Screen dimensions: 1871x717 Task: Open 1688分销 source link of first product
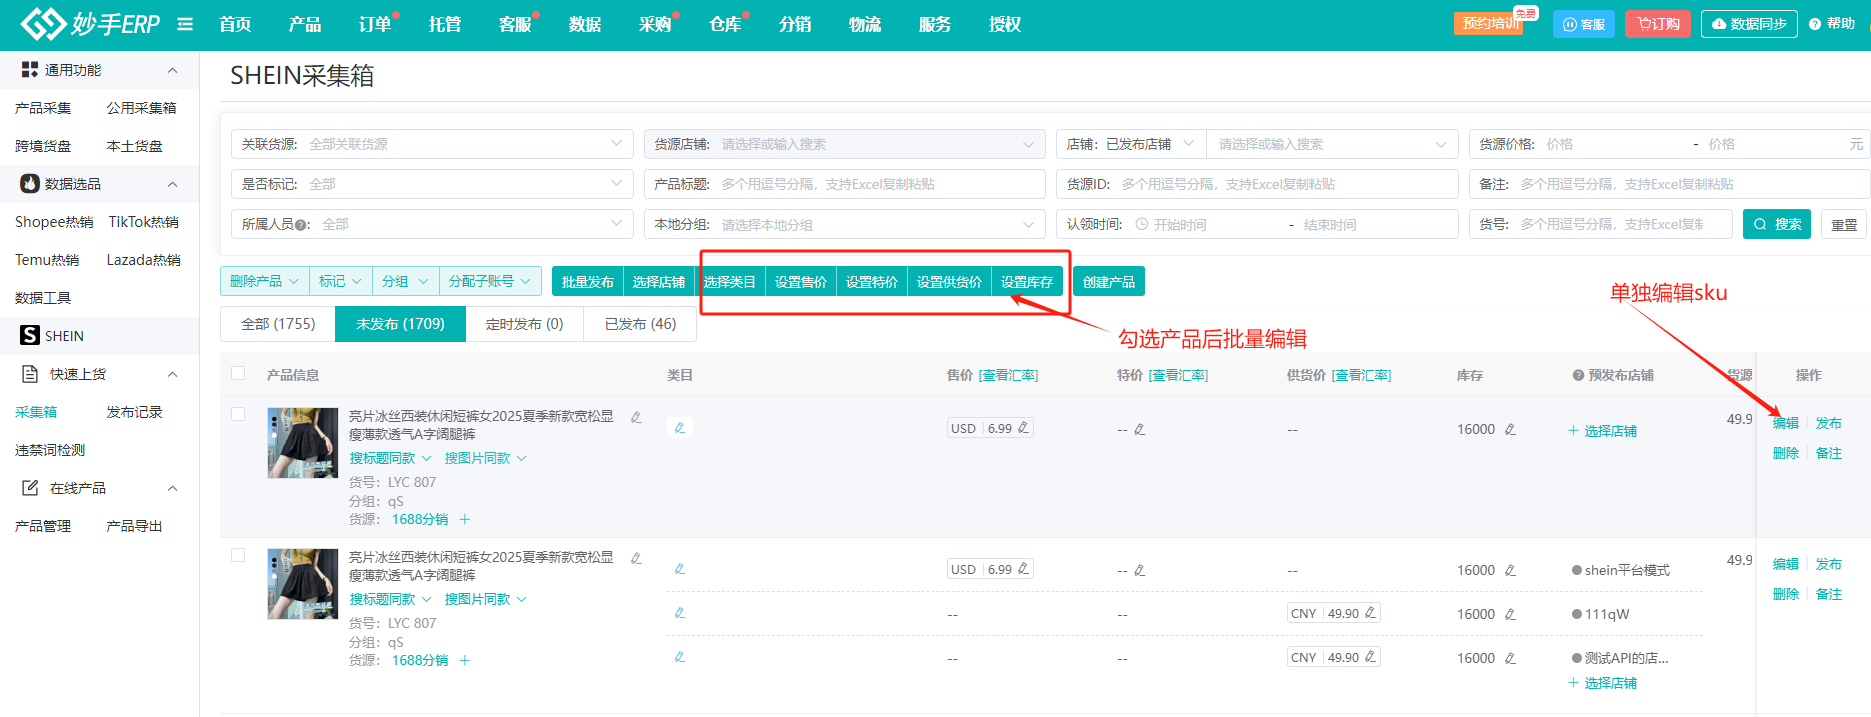click(x=420, y=519)
